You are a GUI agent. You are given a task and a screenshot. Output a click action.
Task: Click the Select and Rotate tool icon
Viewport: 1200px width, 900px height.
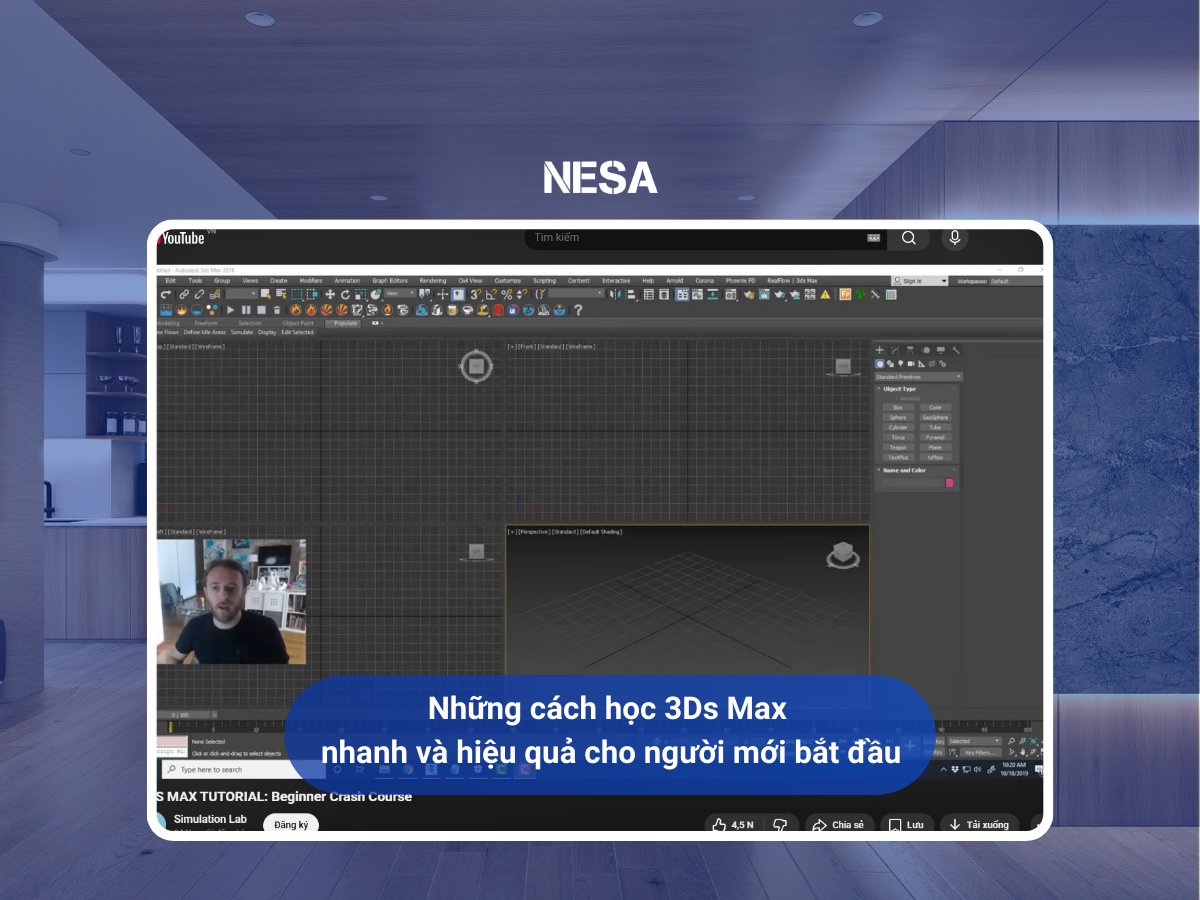[x=345, y=295]
